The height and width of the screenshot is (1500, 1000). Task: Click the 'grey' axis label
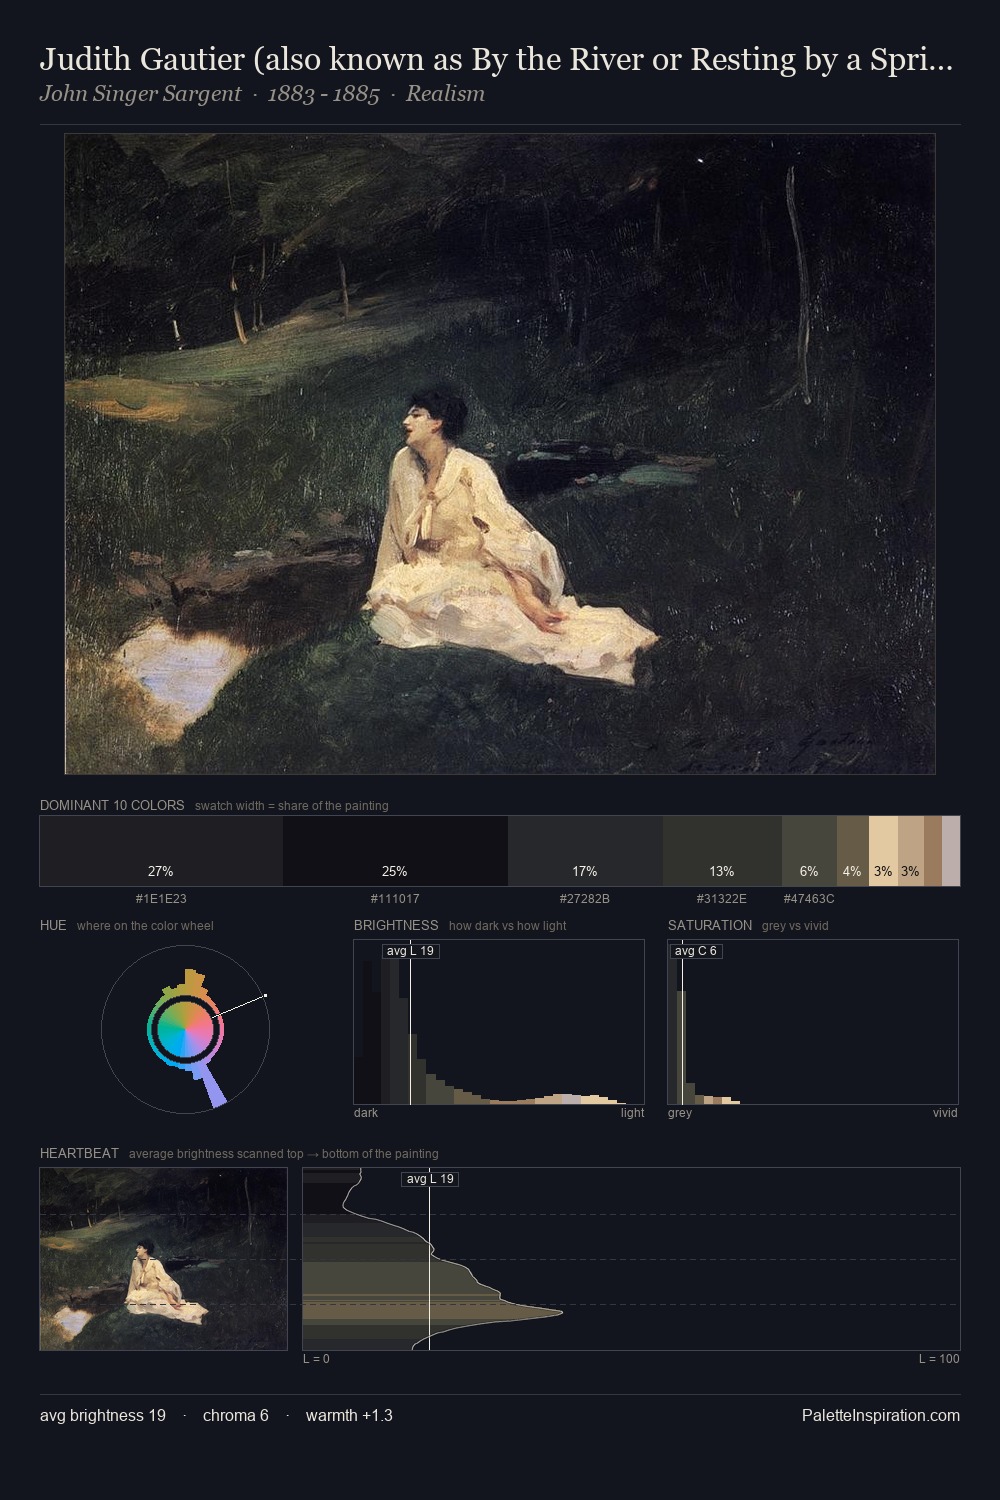[x=680, y=1113]
